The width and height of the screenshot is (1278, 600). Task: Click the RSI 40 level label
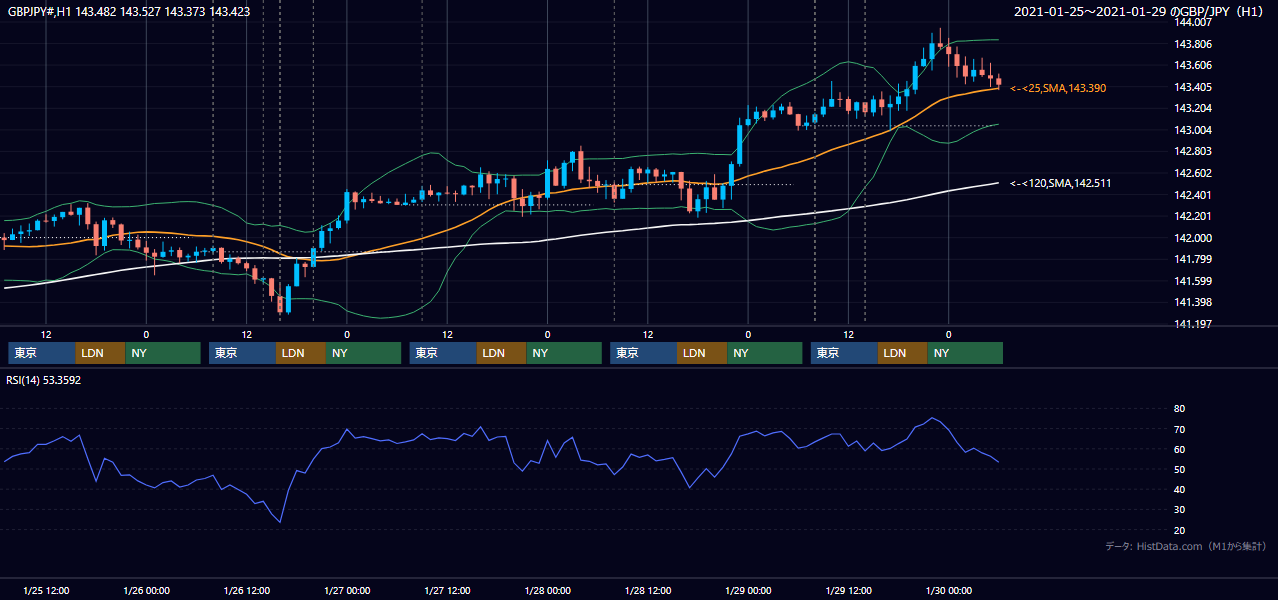[x=1179, y=489]
